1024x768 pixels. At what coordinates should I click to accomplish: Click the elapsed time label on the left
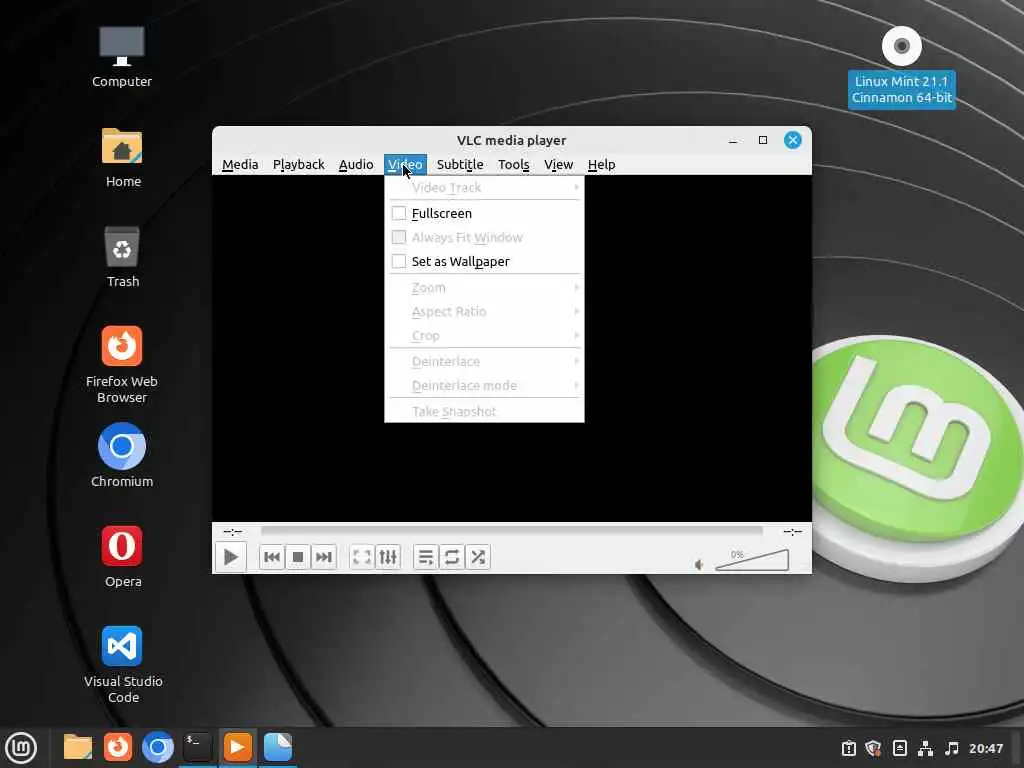point(232,532)
